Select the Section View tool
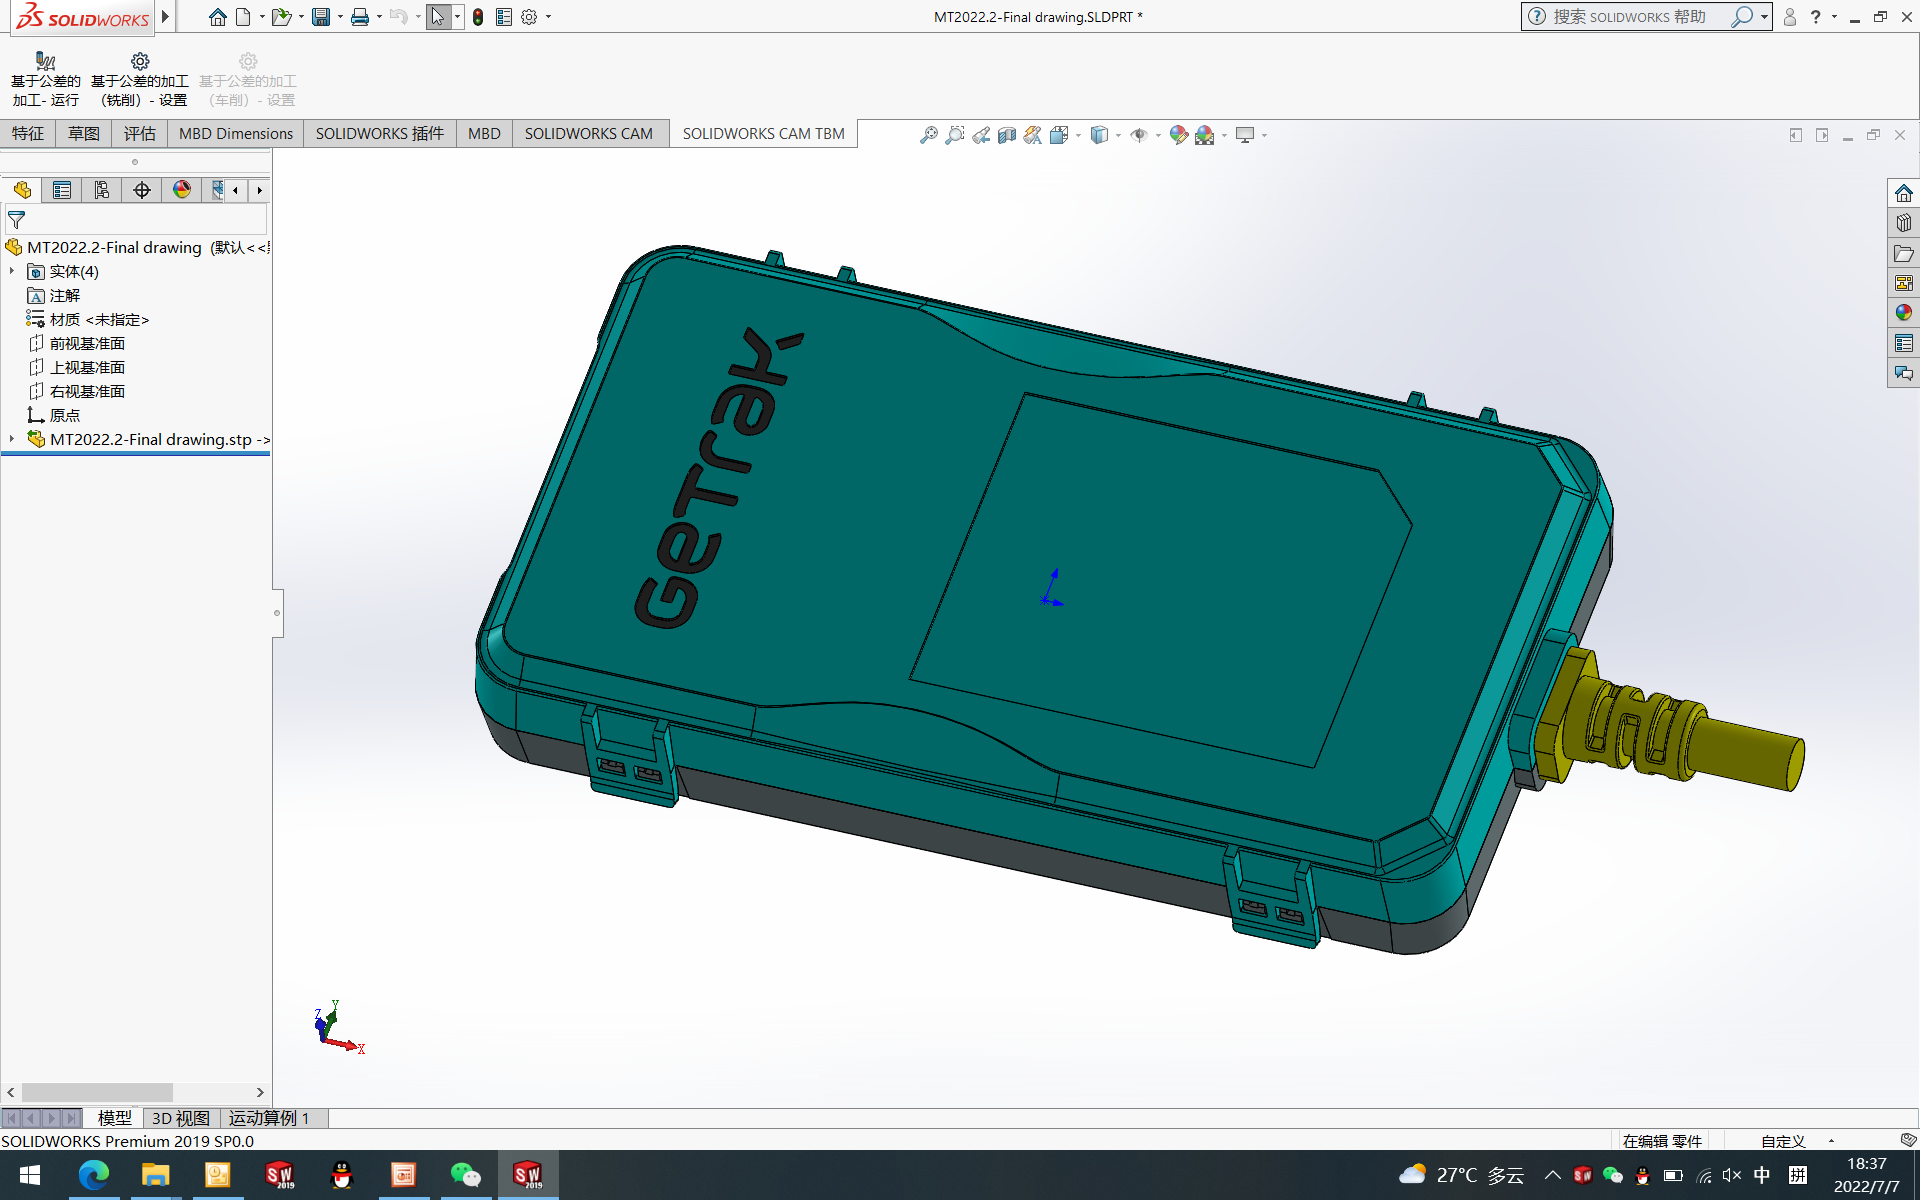The height and width of the screenshot is (1200, 1920). pos(1007,135)
